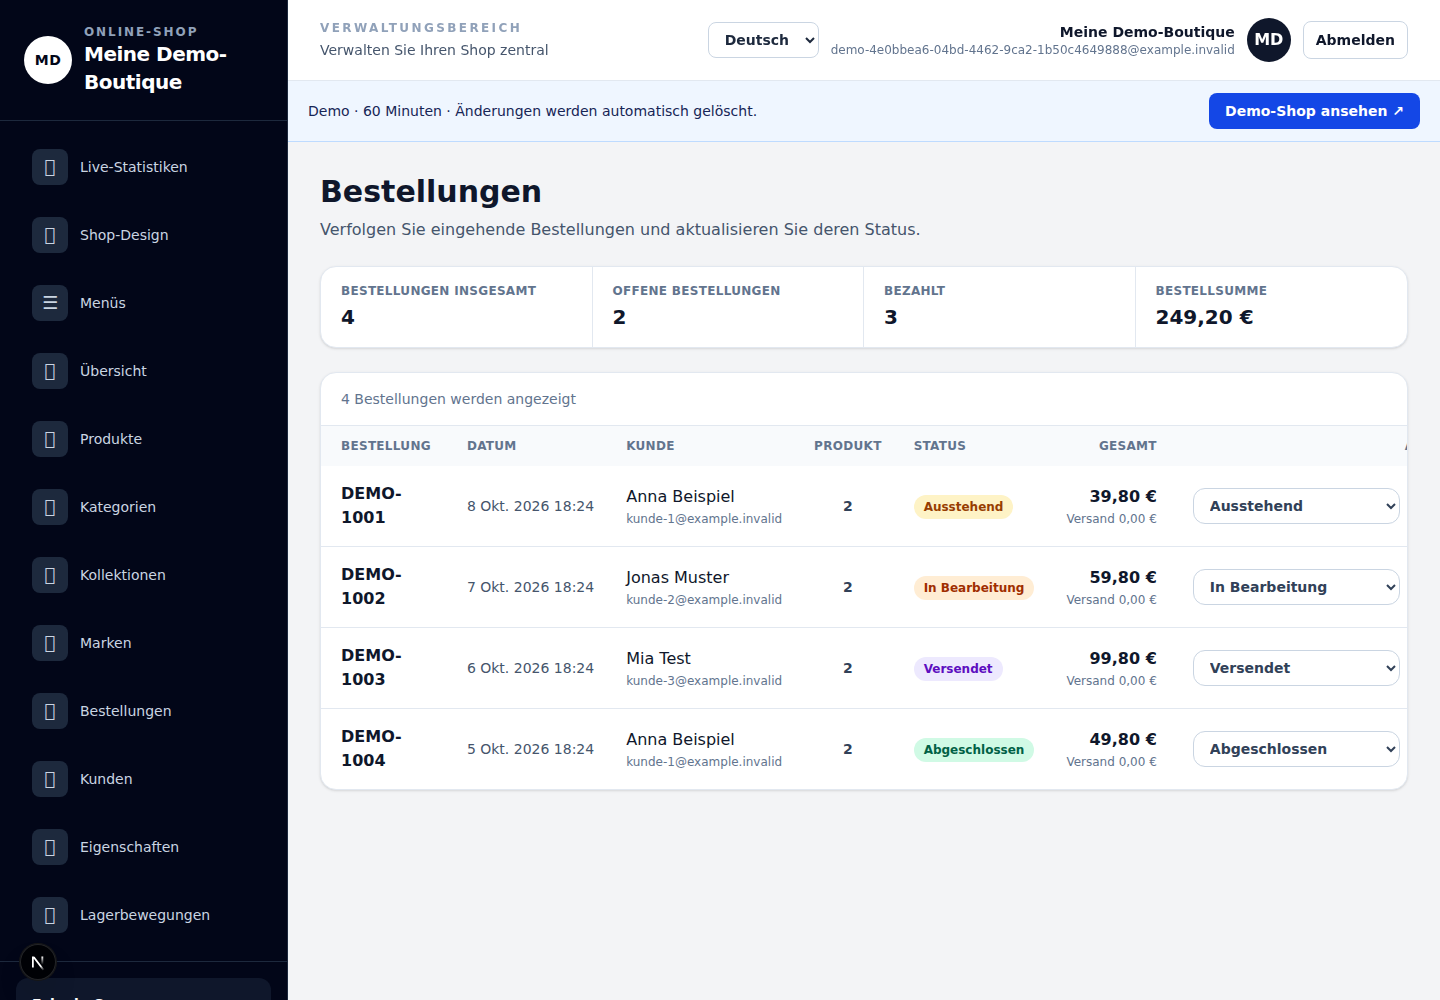Click the Bestellsumme value 249,20 €

point(1204,317)
